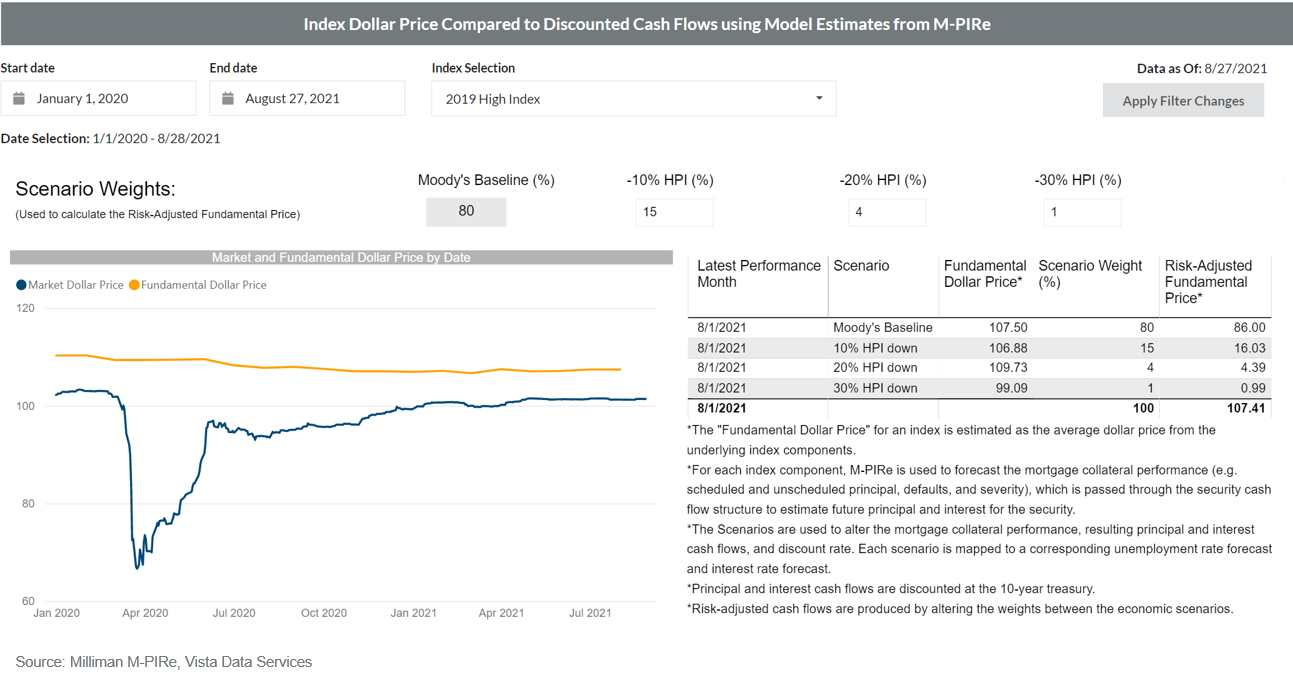The image size is (1293, 679).
Task: Click the Risk-Adjusted Fundamental Price column header
Action: [x=1208, y=281]
